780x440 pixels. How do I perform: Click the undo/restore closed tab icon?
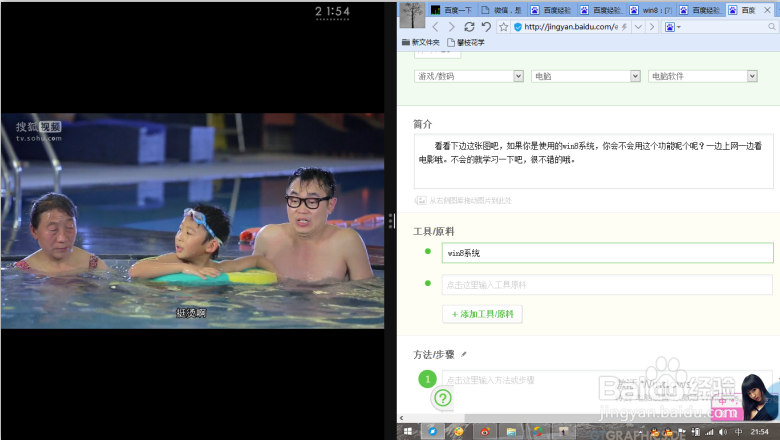(486, 27)
